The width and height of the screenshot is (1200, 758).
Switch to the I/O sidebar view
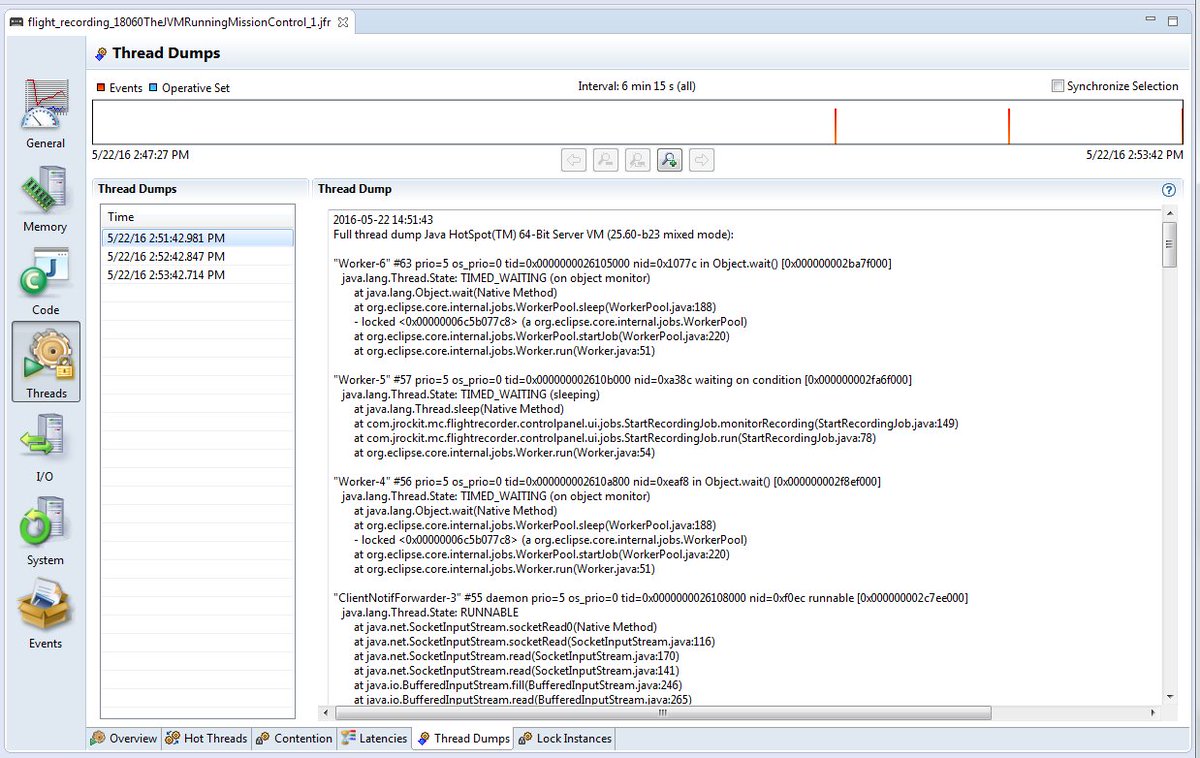tap(44, 444)
